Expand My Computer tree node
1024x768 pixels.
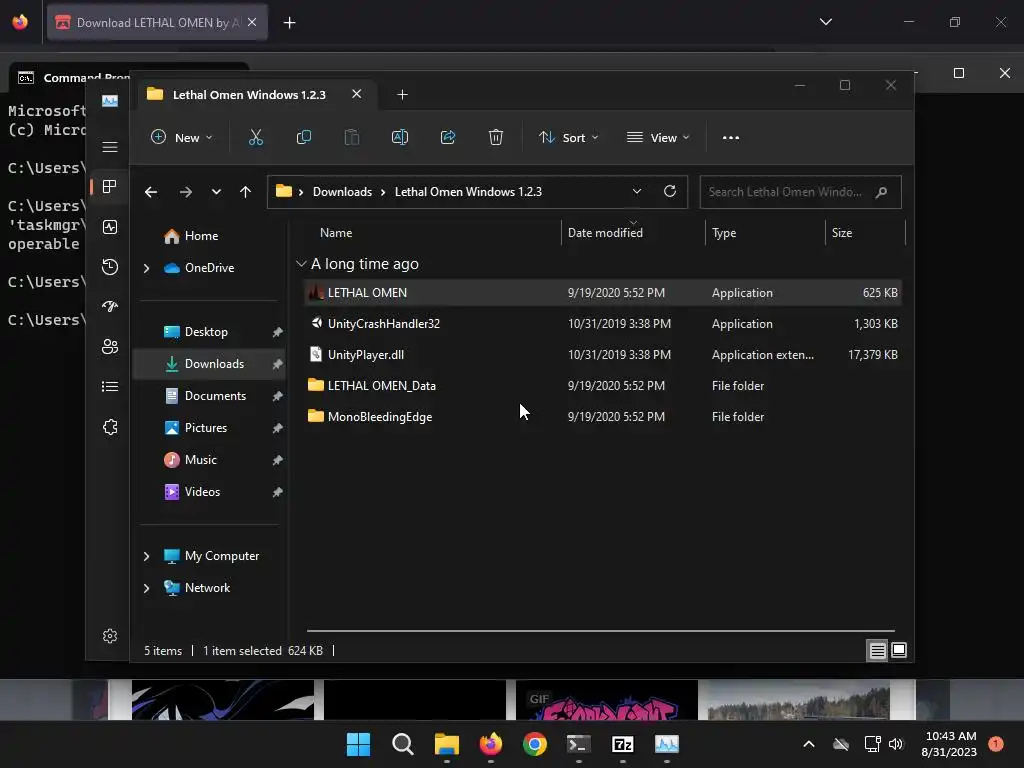(x=146, y=556)
